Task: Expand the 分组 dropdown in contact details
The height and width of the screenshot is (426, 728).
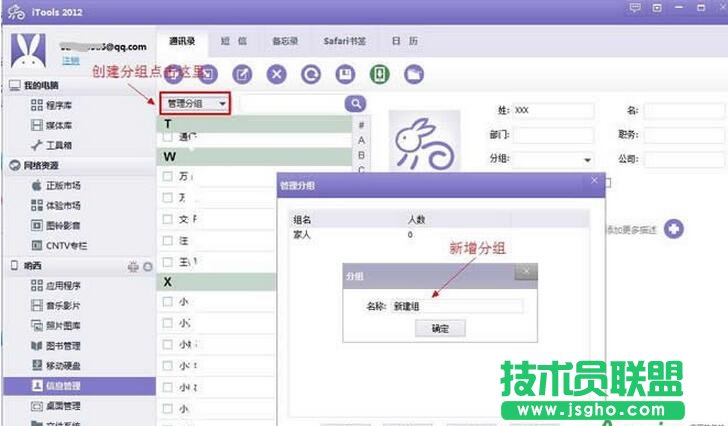Action: (x=585, y=160)
